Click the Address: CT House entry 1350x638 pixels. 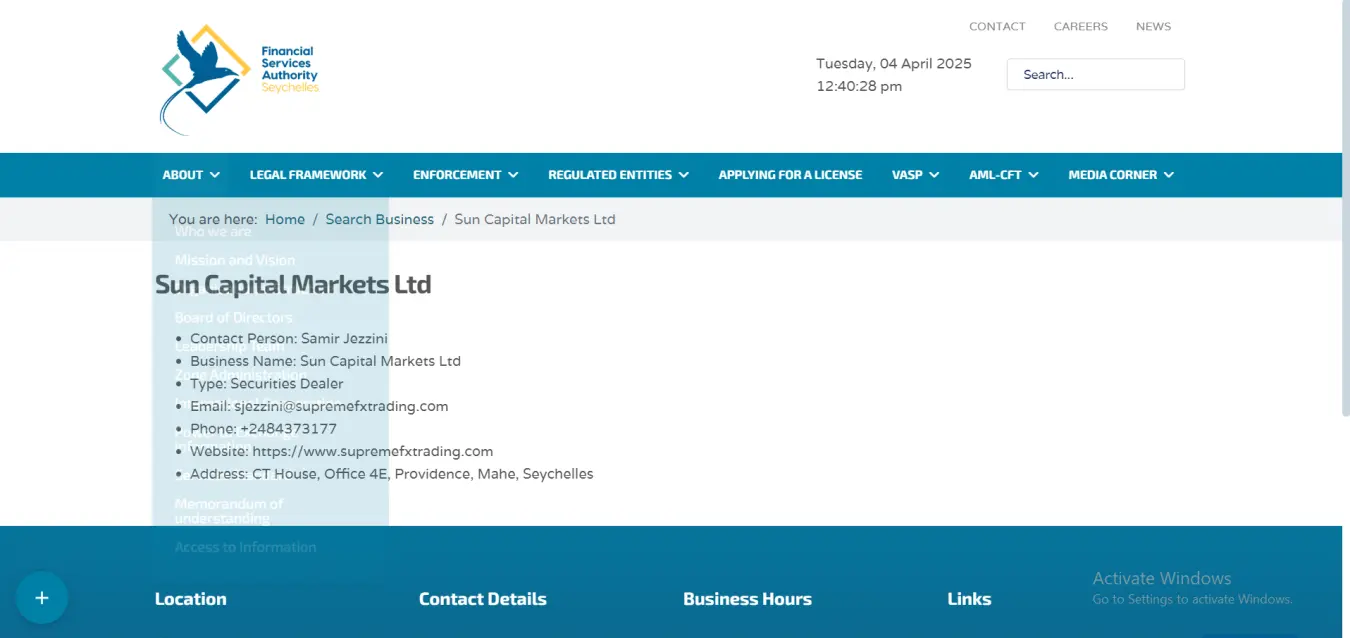click(x=392, y=474)
